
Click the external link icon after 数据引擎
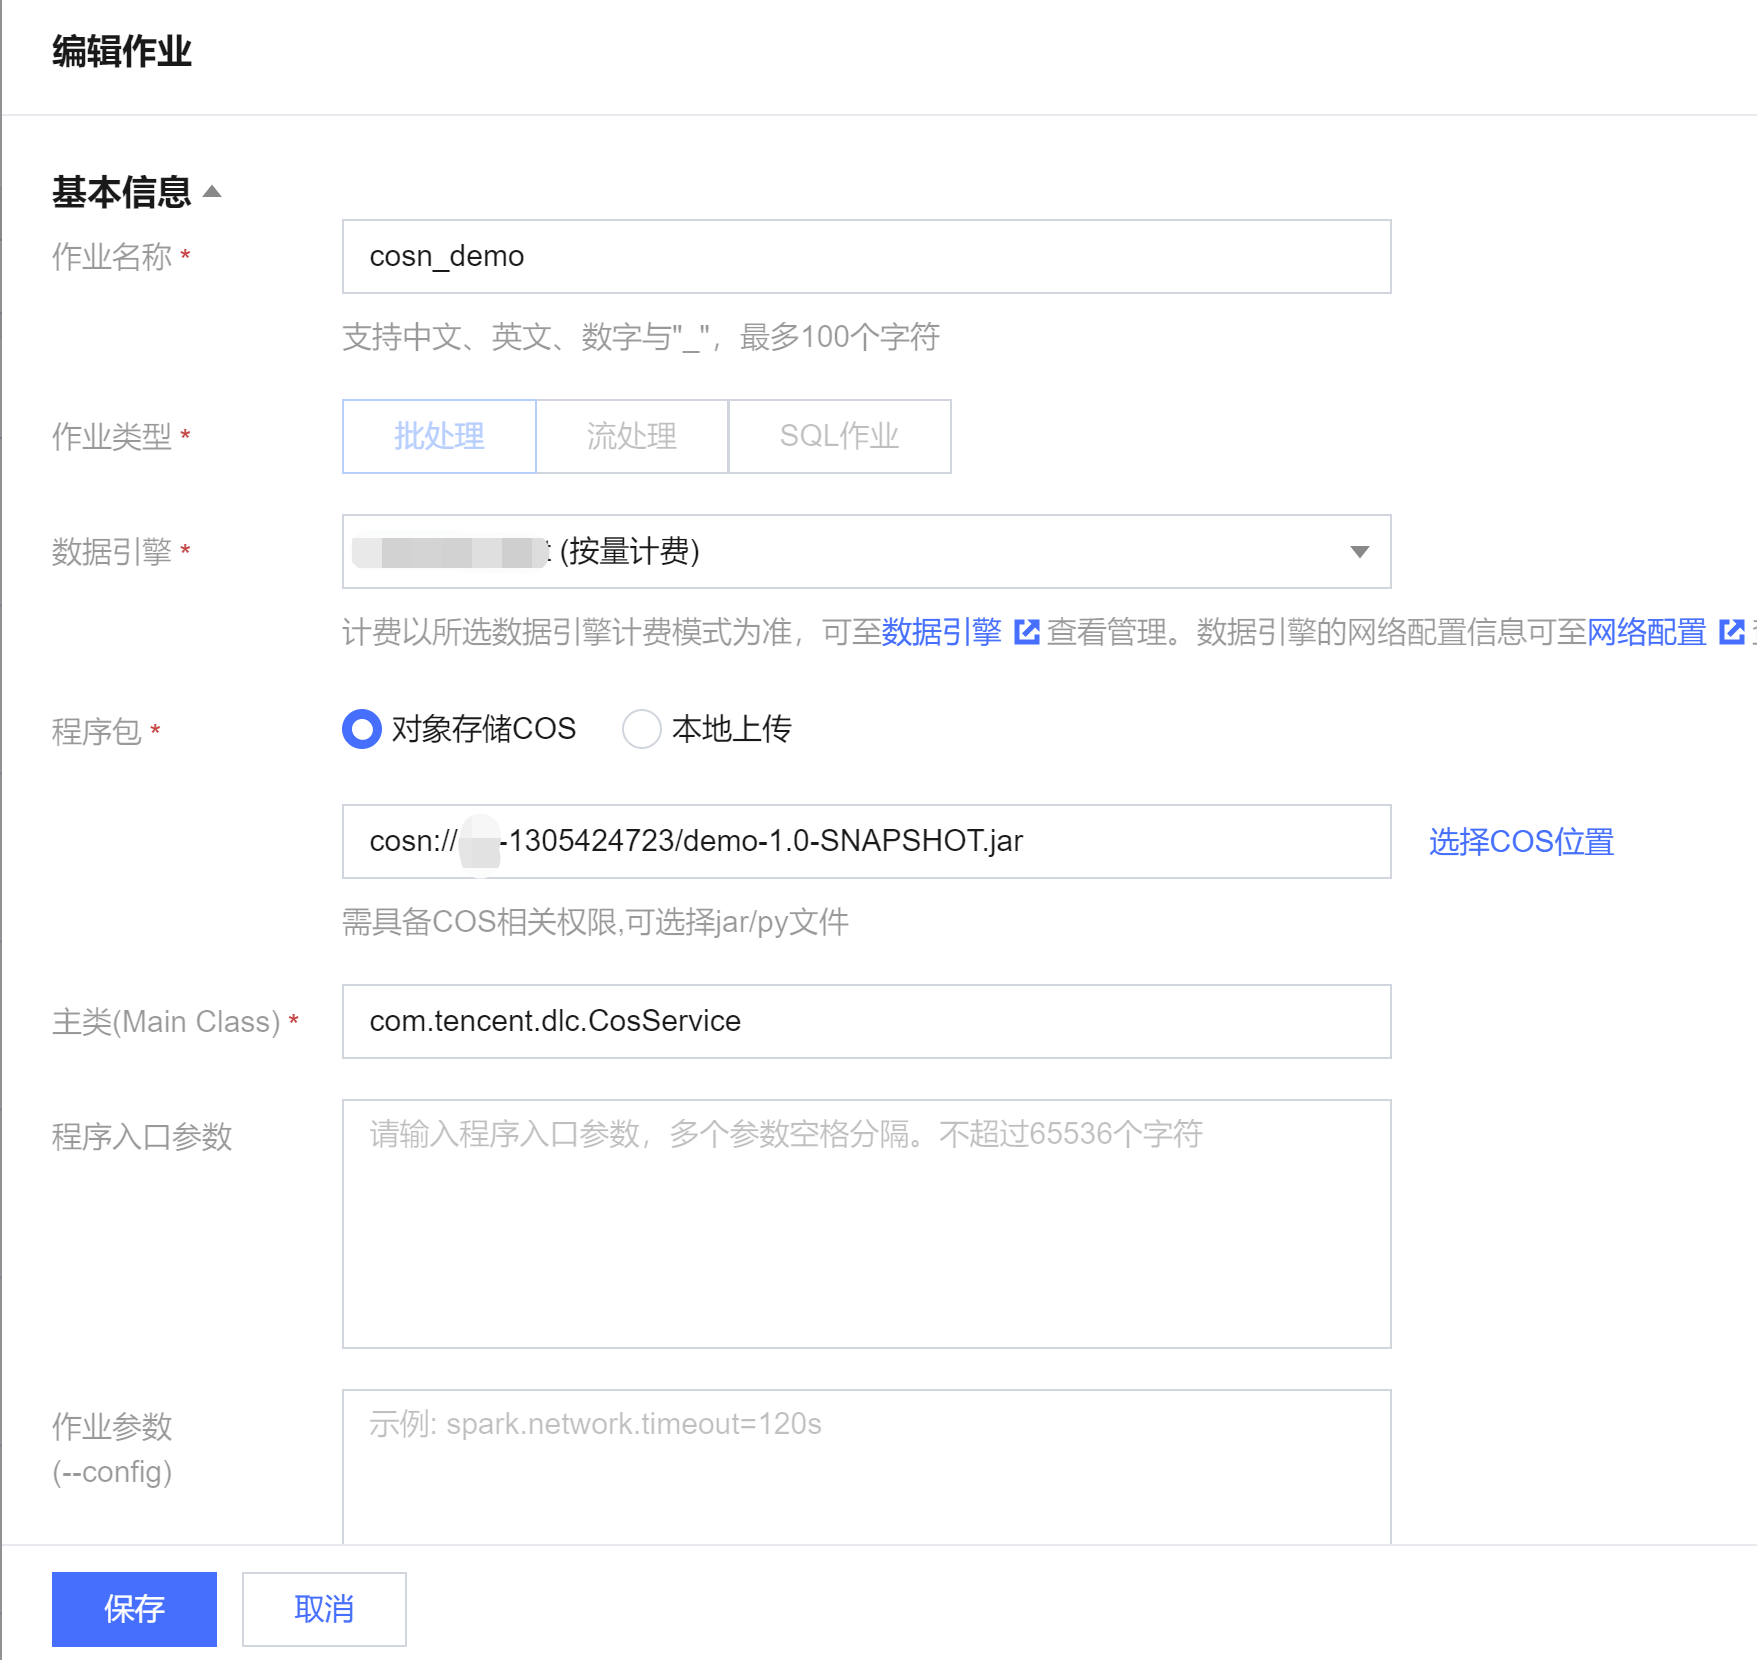pos(1027,632)
